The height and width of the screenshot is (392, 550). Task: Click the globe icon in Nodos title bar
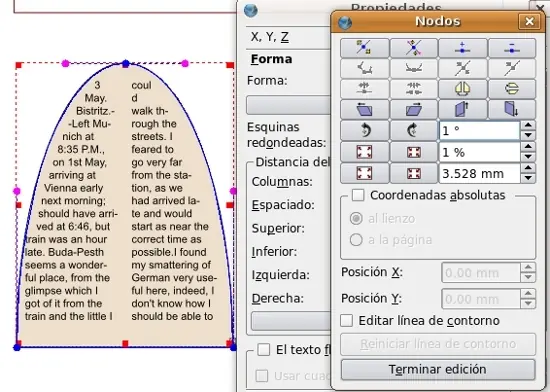coord(345,23)
